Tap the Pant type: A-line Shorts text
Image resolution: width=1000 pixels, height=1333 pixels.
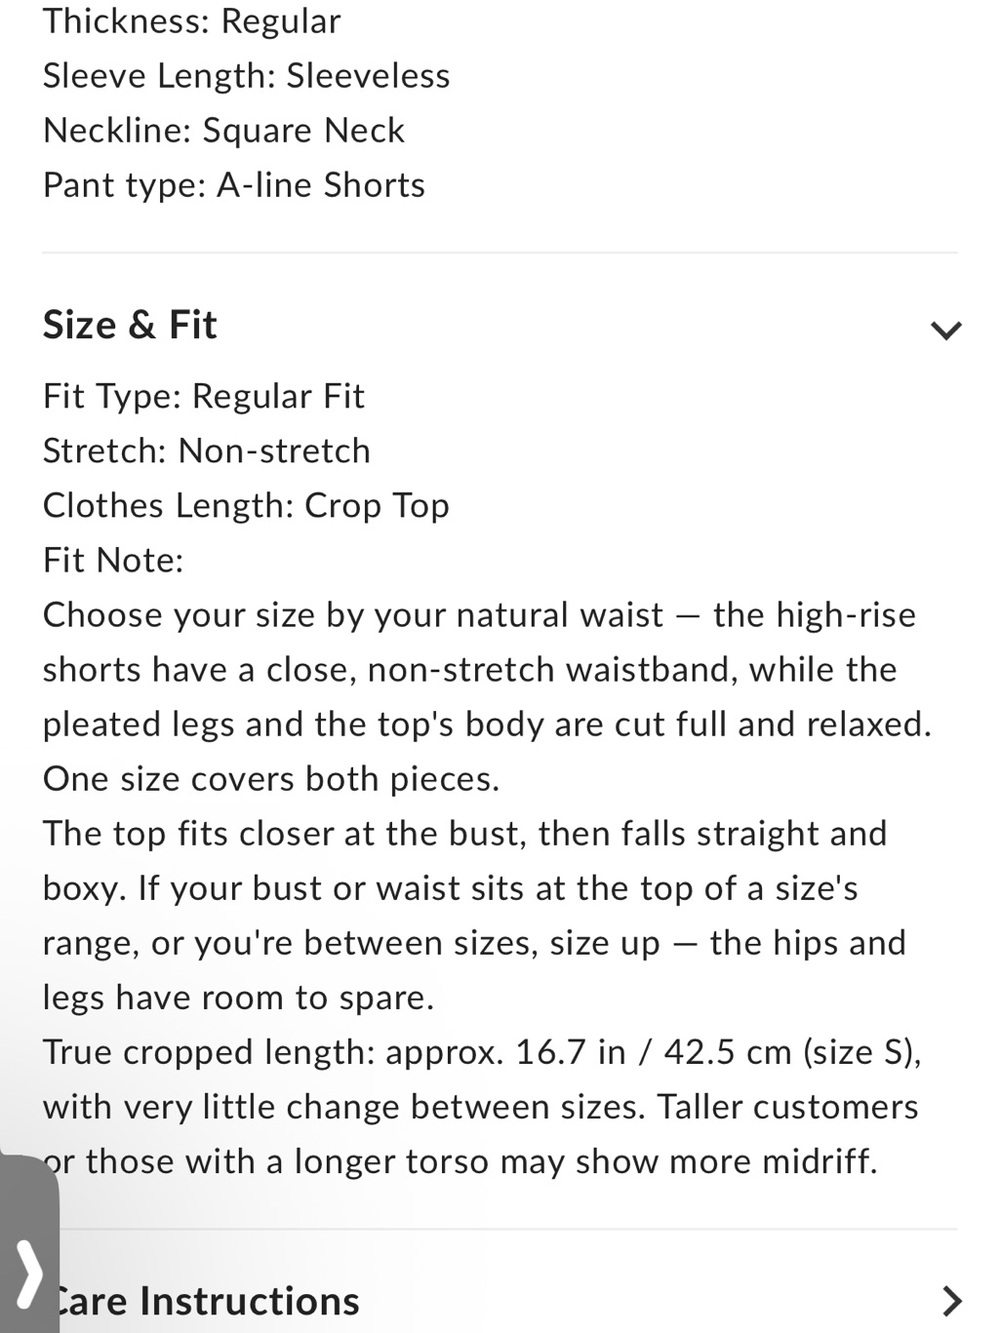(234, 185)
